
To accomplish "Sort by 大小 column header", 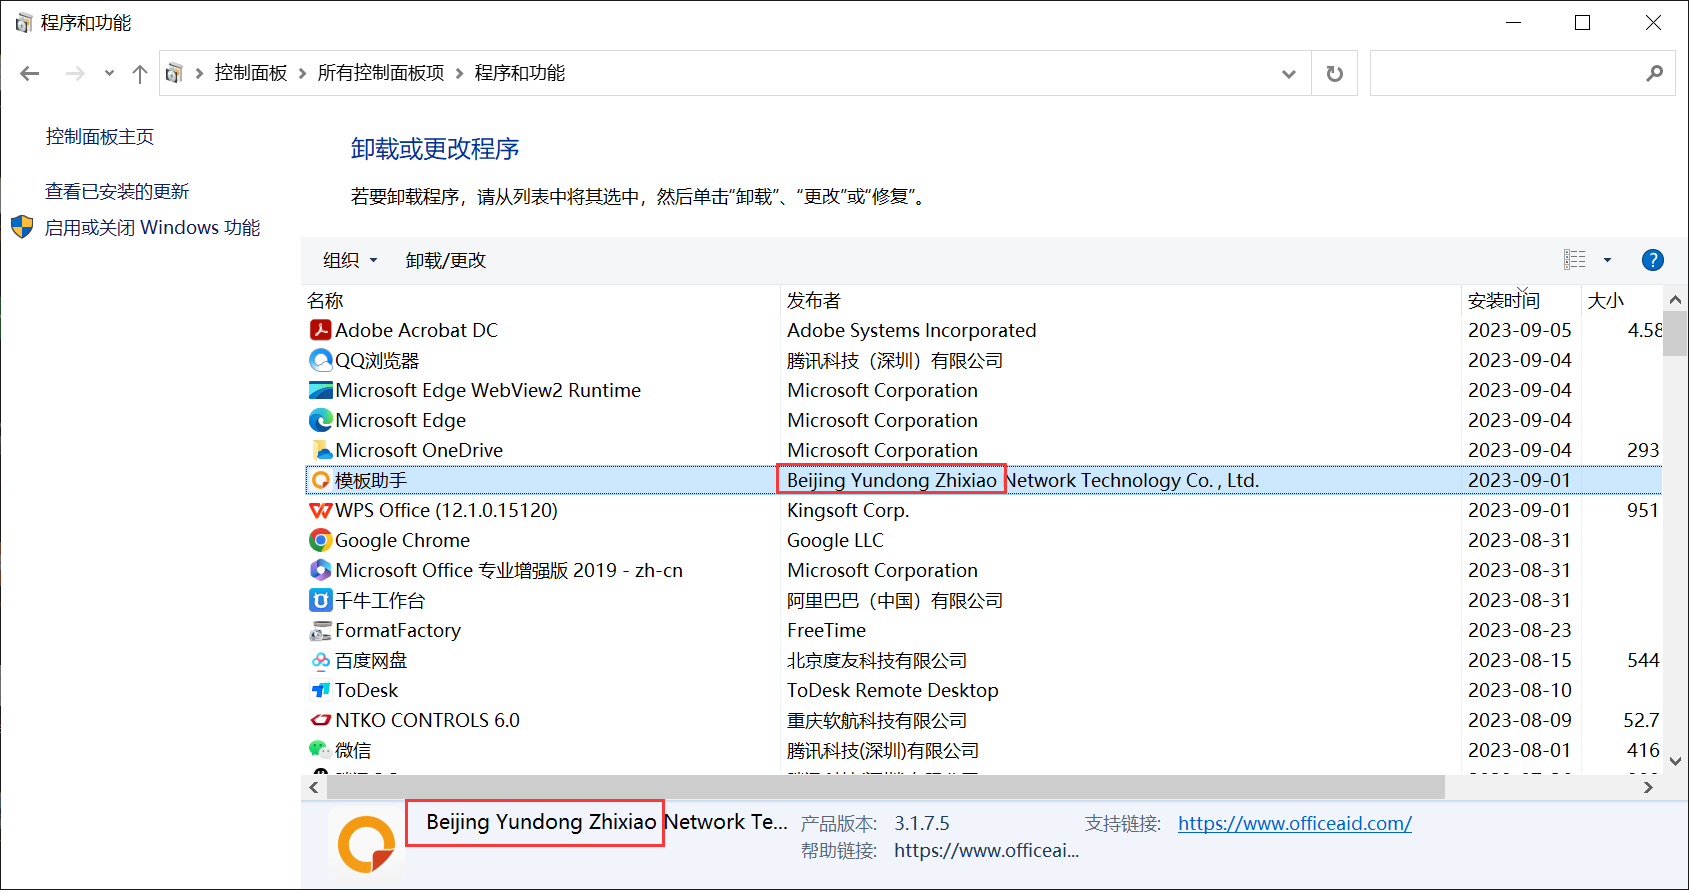I will pos(1621,300).
